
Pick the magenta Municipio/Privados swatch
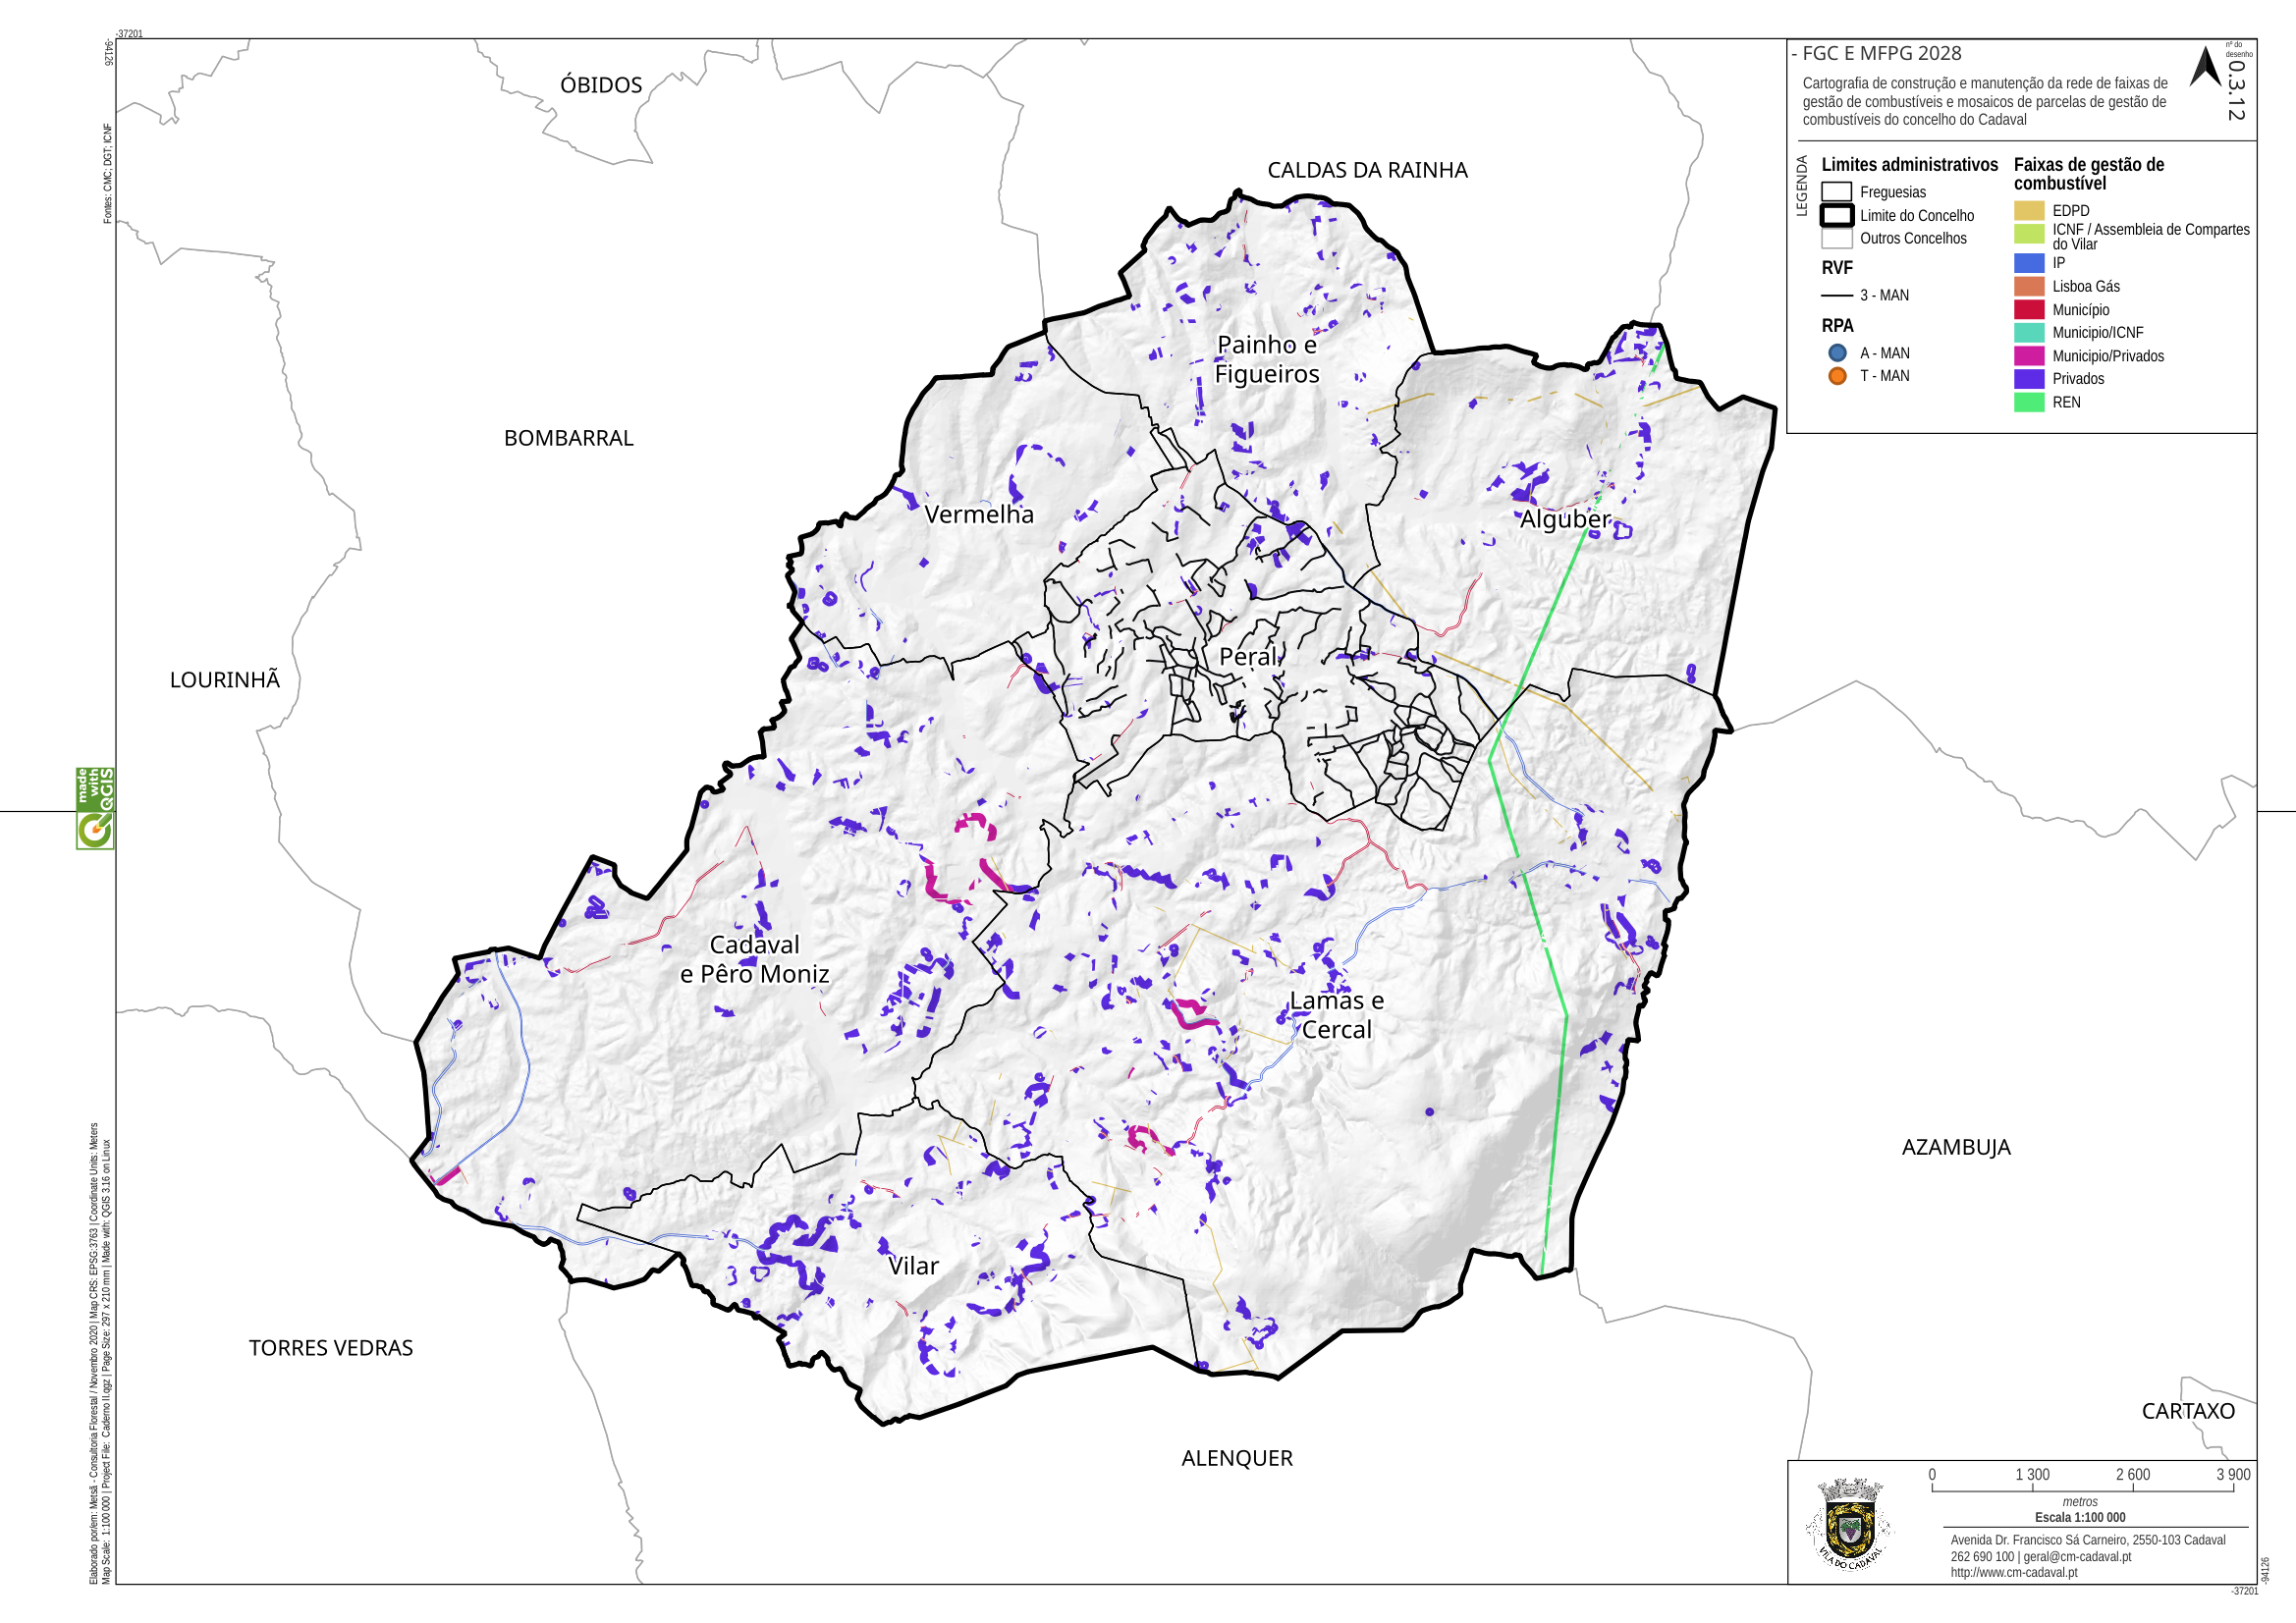2029,356
